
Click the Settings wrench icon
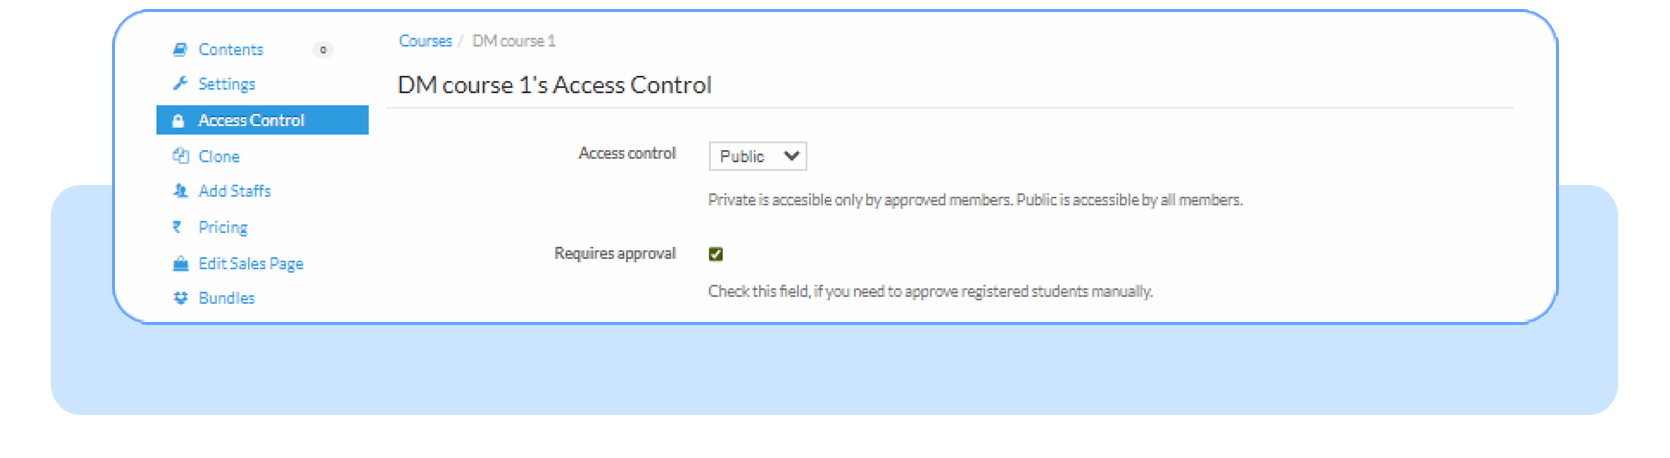pyautogui.click(x=180, y=83)
